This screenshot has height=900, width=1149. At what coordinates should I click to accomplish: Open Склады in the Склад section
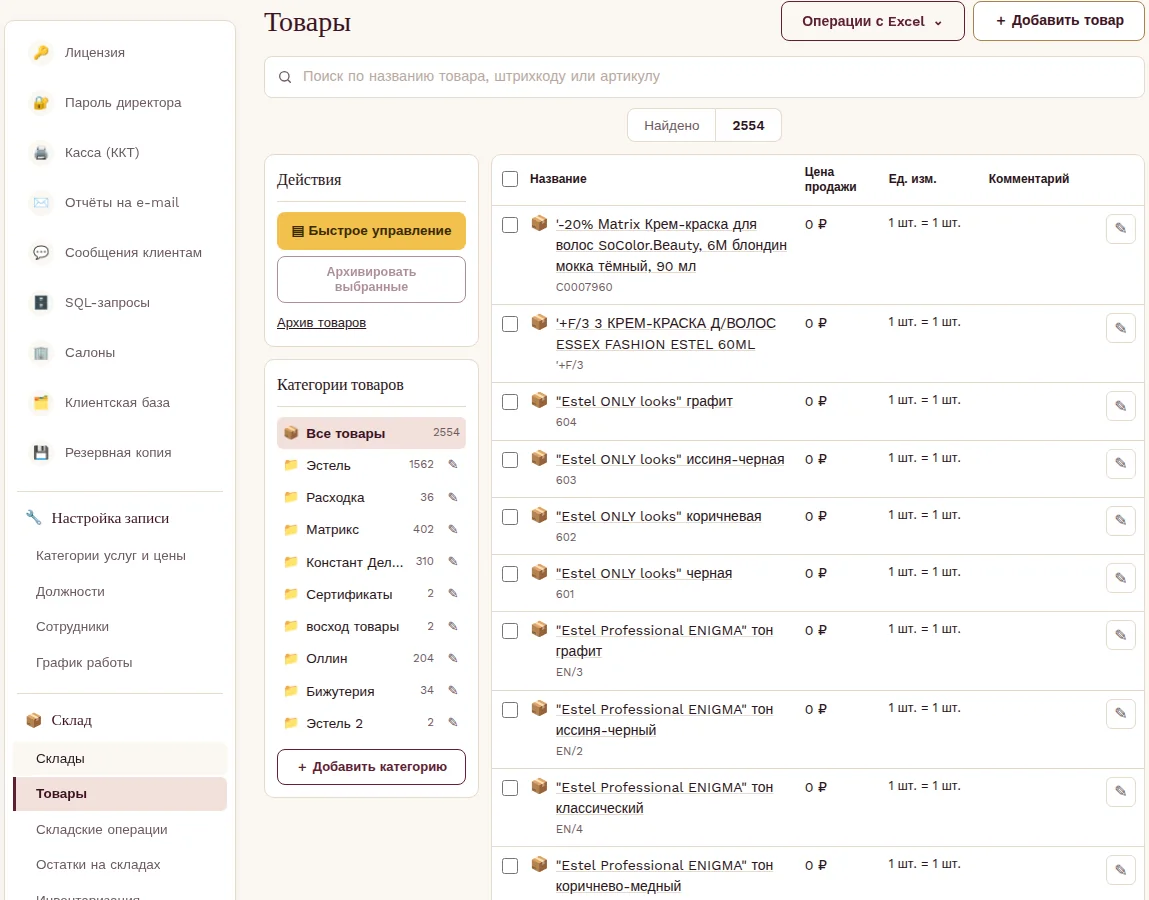[x=120, y=759]
